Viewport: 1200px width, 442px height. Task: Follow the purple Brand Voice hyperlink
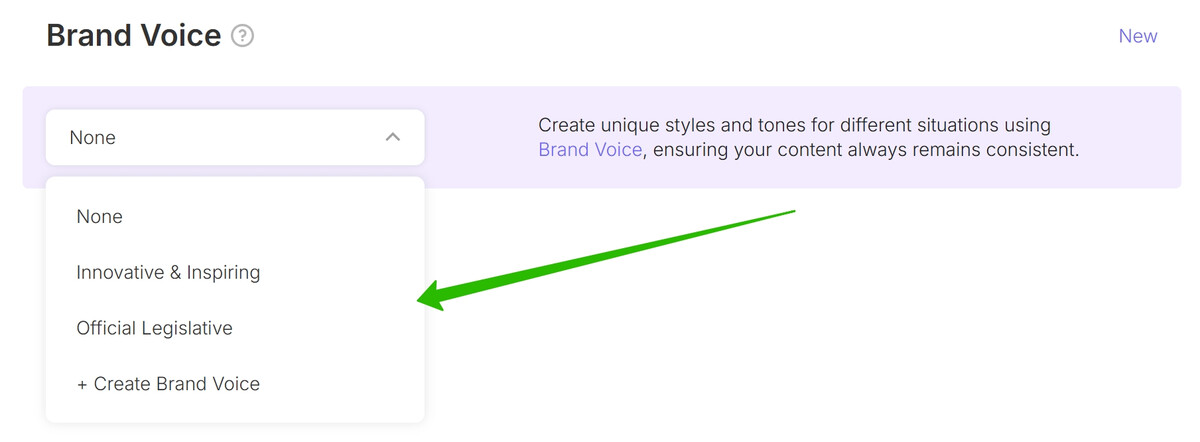pyautogui.click(x=590, y=151)
